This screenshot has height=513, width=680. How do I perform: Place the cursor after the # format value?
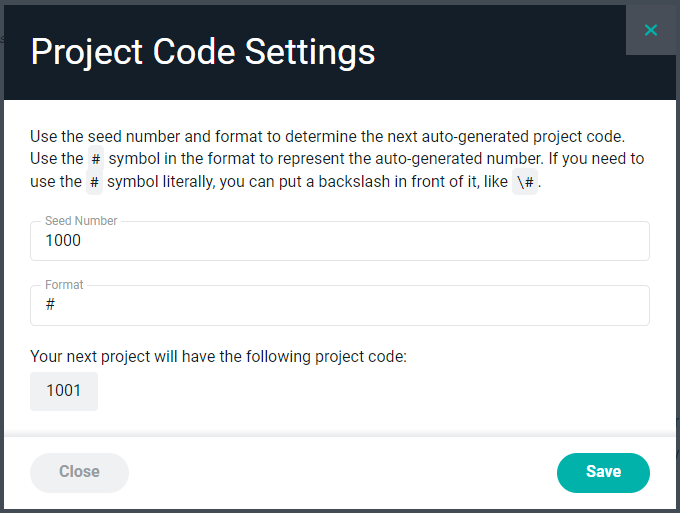[x=56, y=304]
